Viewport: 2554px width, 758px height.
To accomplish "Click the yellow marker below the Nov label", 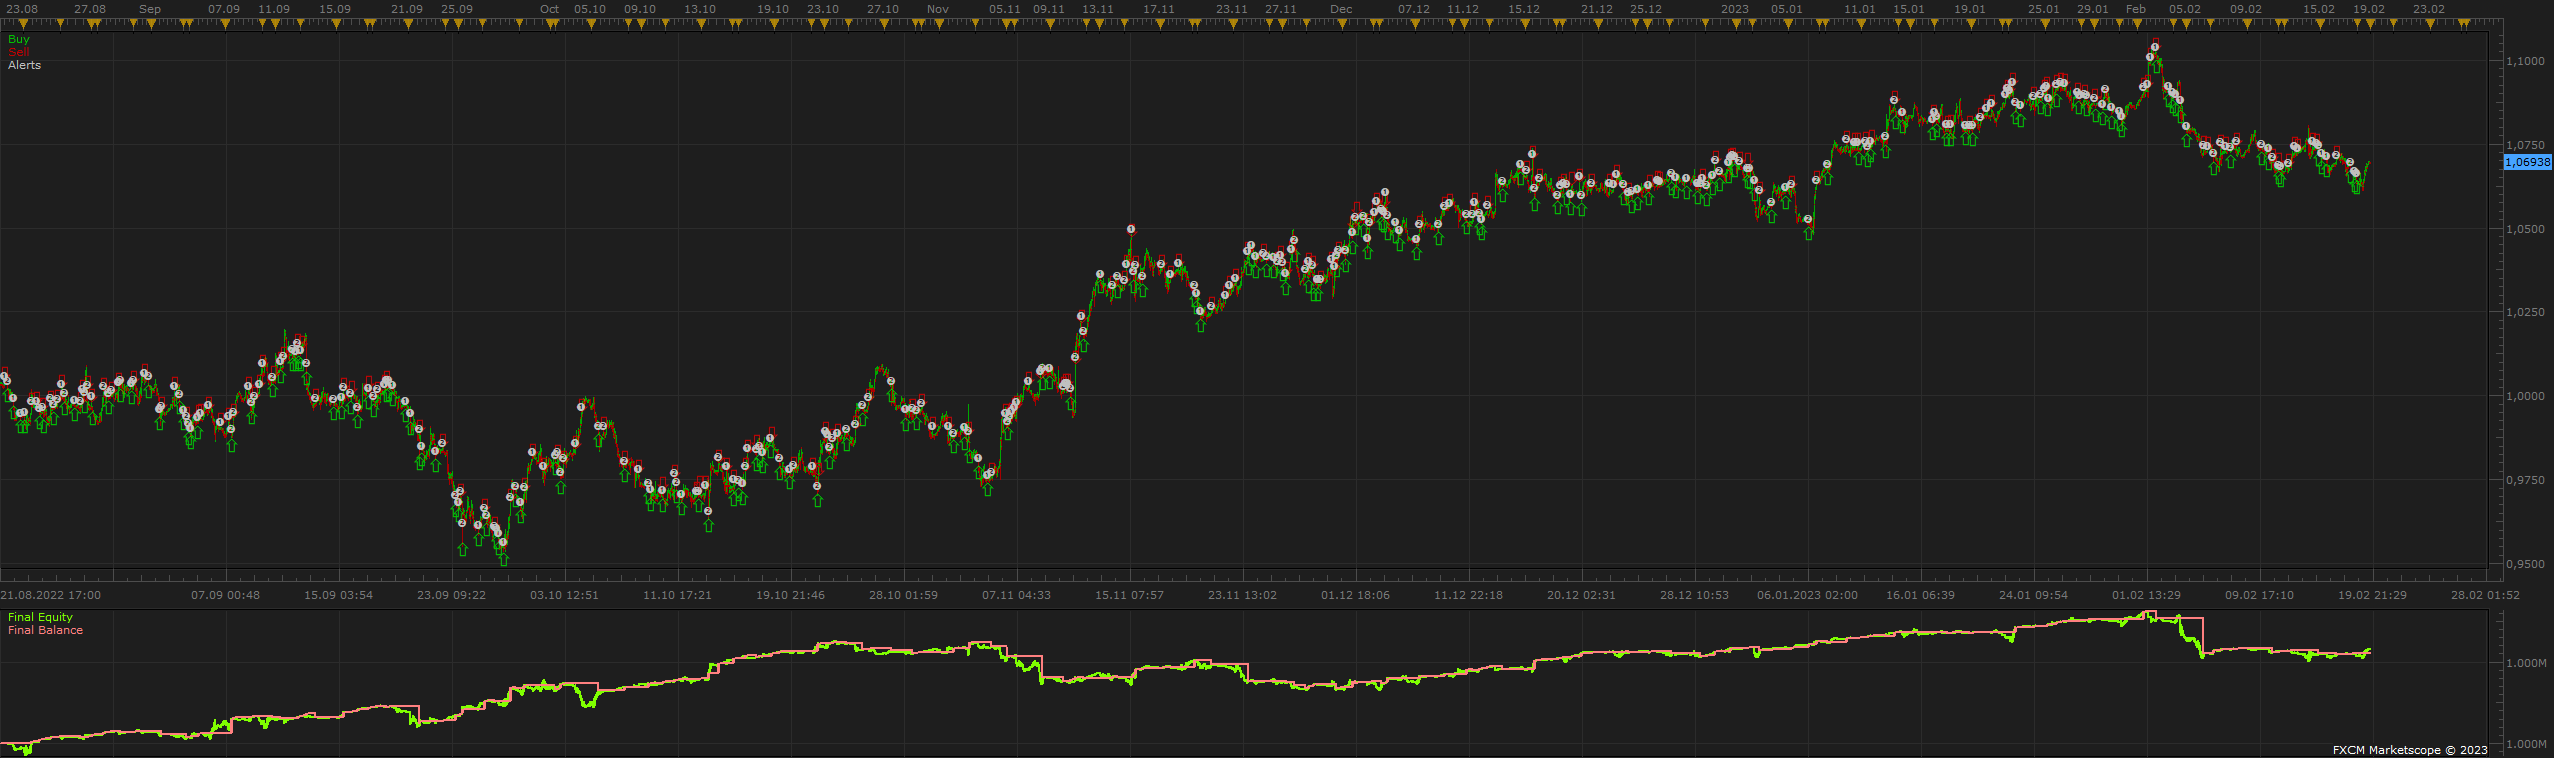I will coord(938,24).
